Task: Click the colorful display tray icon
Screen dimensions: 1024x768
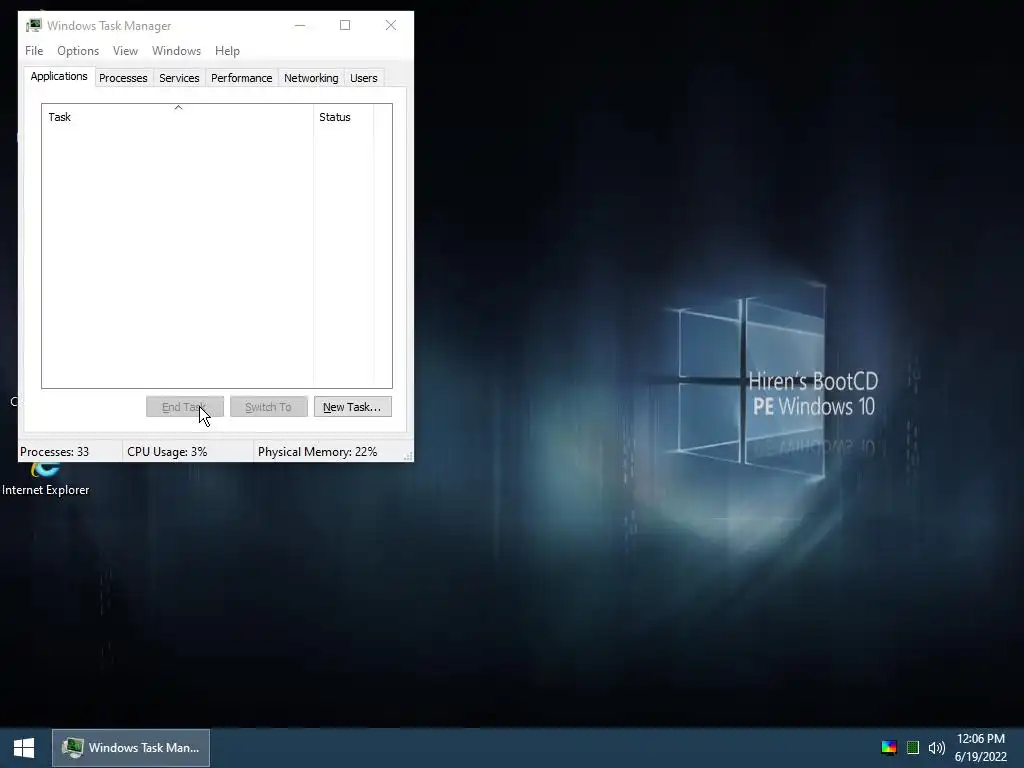Action: 889,748
